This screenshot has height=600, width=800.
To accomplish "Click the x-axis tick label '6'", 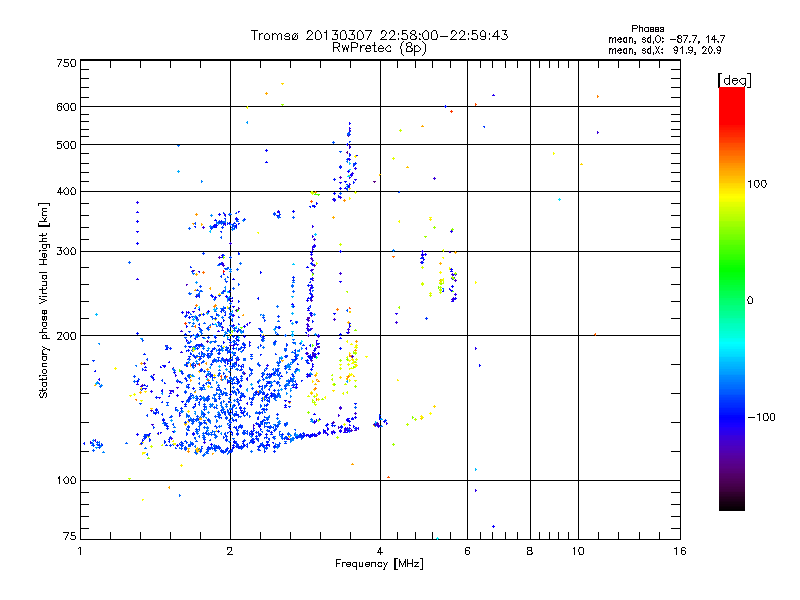I will click(467, 551).
